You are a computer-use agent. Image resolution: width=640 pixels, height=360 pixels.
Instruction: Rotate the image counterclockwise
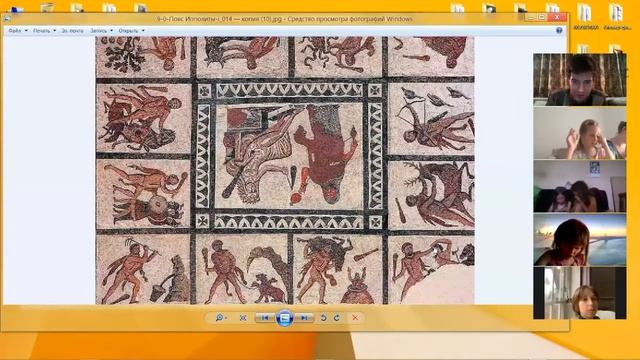point(323,318)
